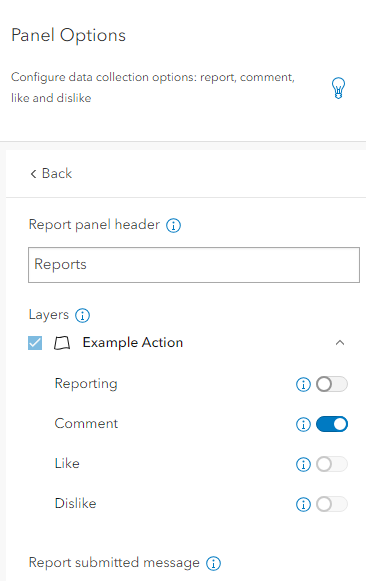Click the Panel Options title
Image resolution: width=366 pixels, height=581 pixels.
click(x=69, y=36)
